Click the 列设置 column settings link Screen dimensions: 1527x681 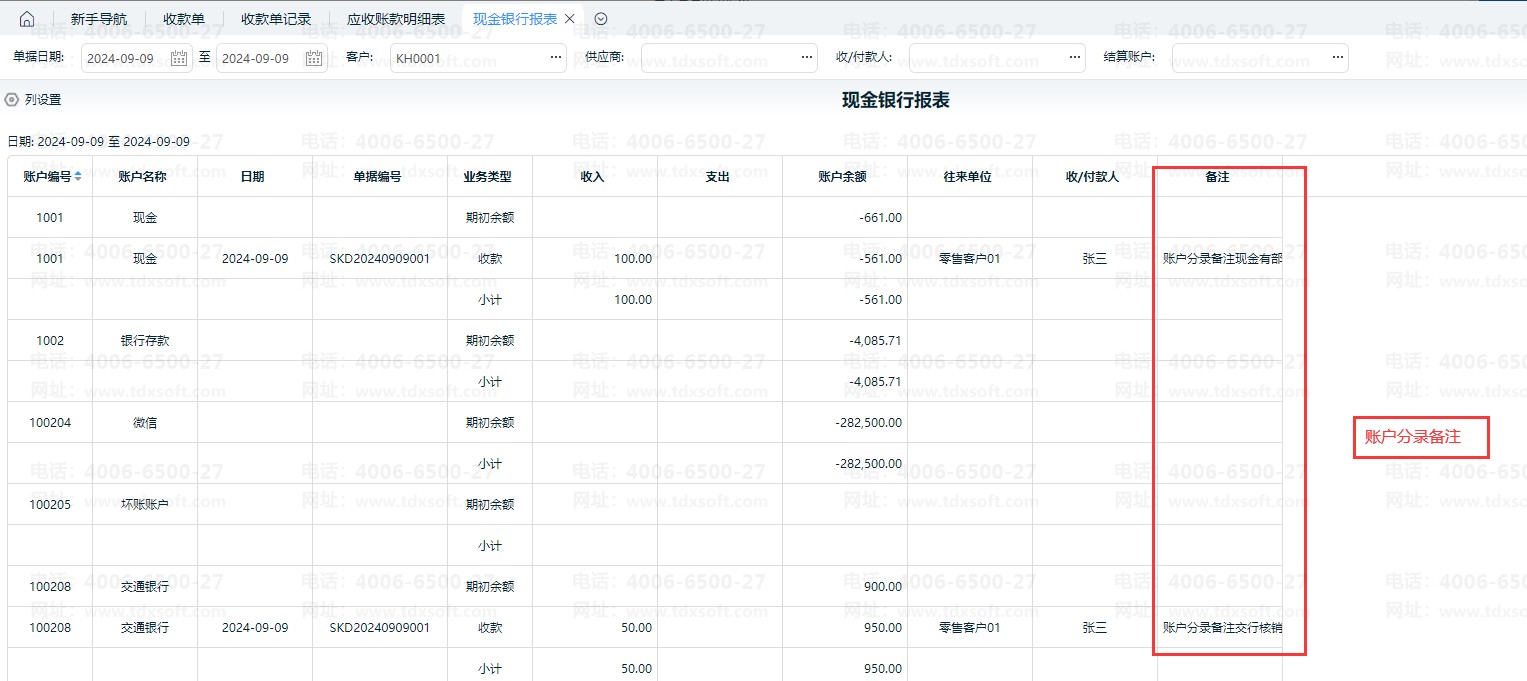tap(43, 100)
